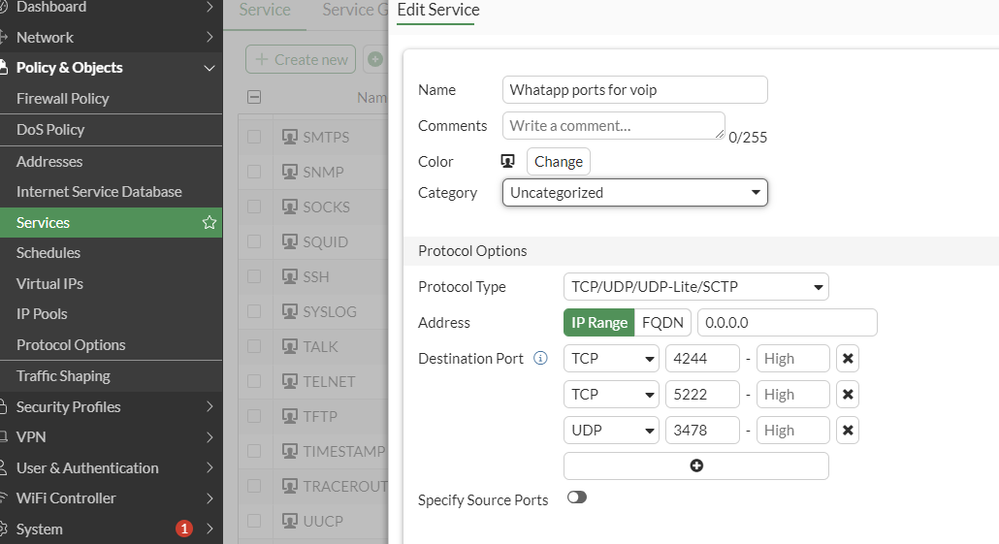This screenshot has width=999, height=544.
Task: Click the Comments text field
Action: 613,126
